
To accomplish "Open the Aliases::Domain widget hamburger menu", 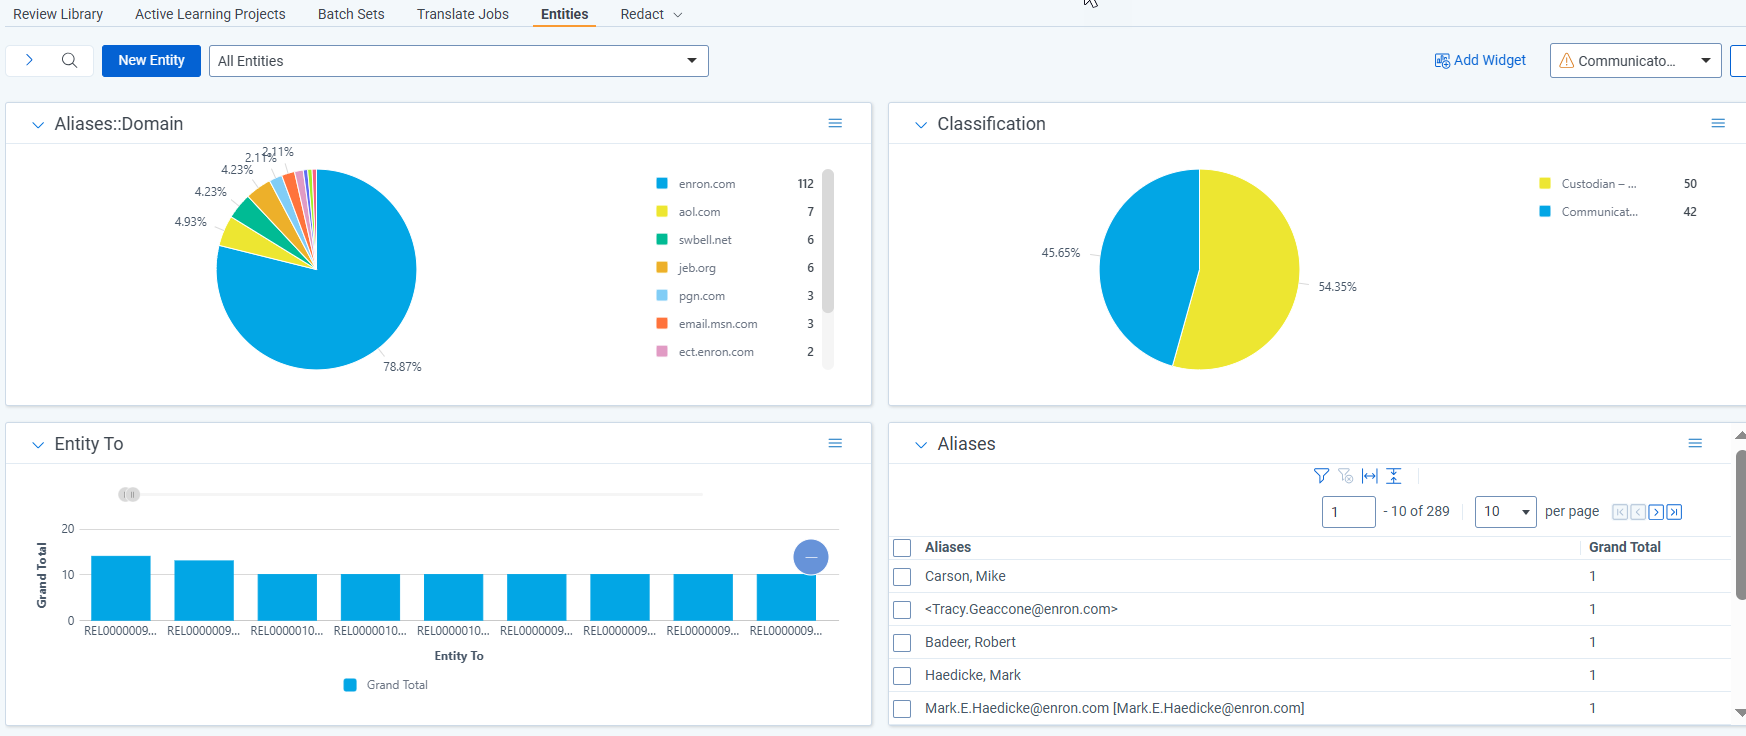I will [835, 123].
